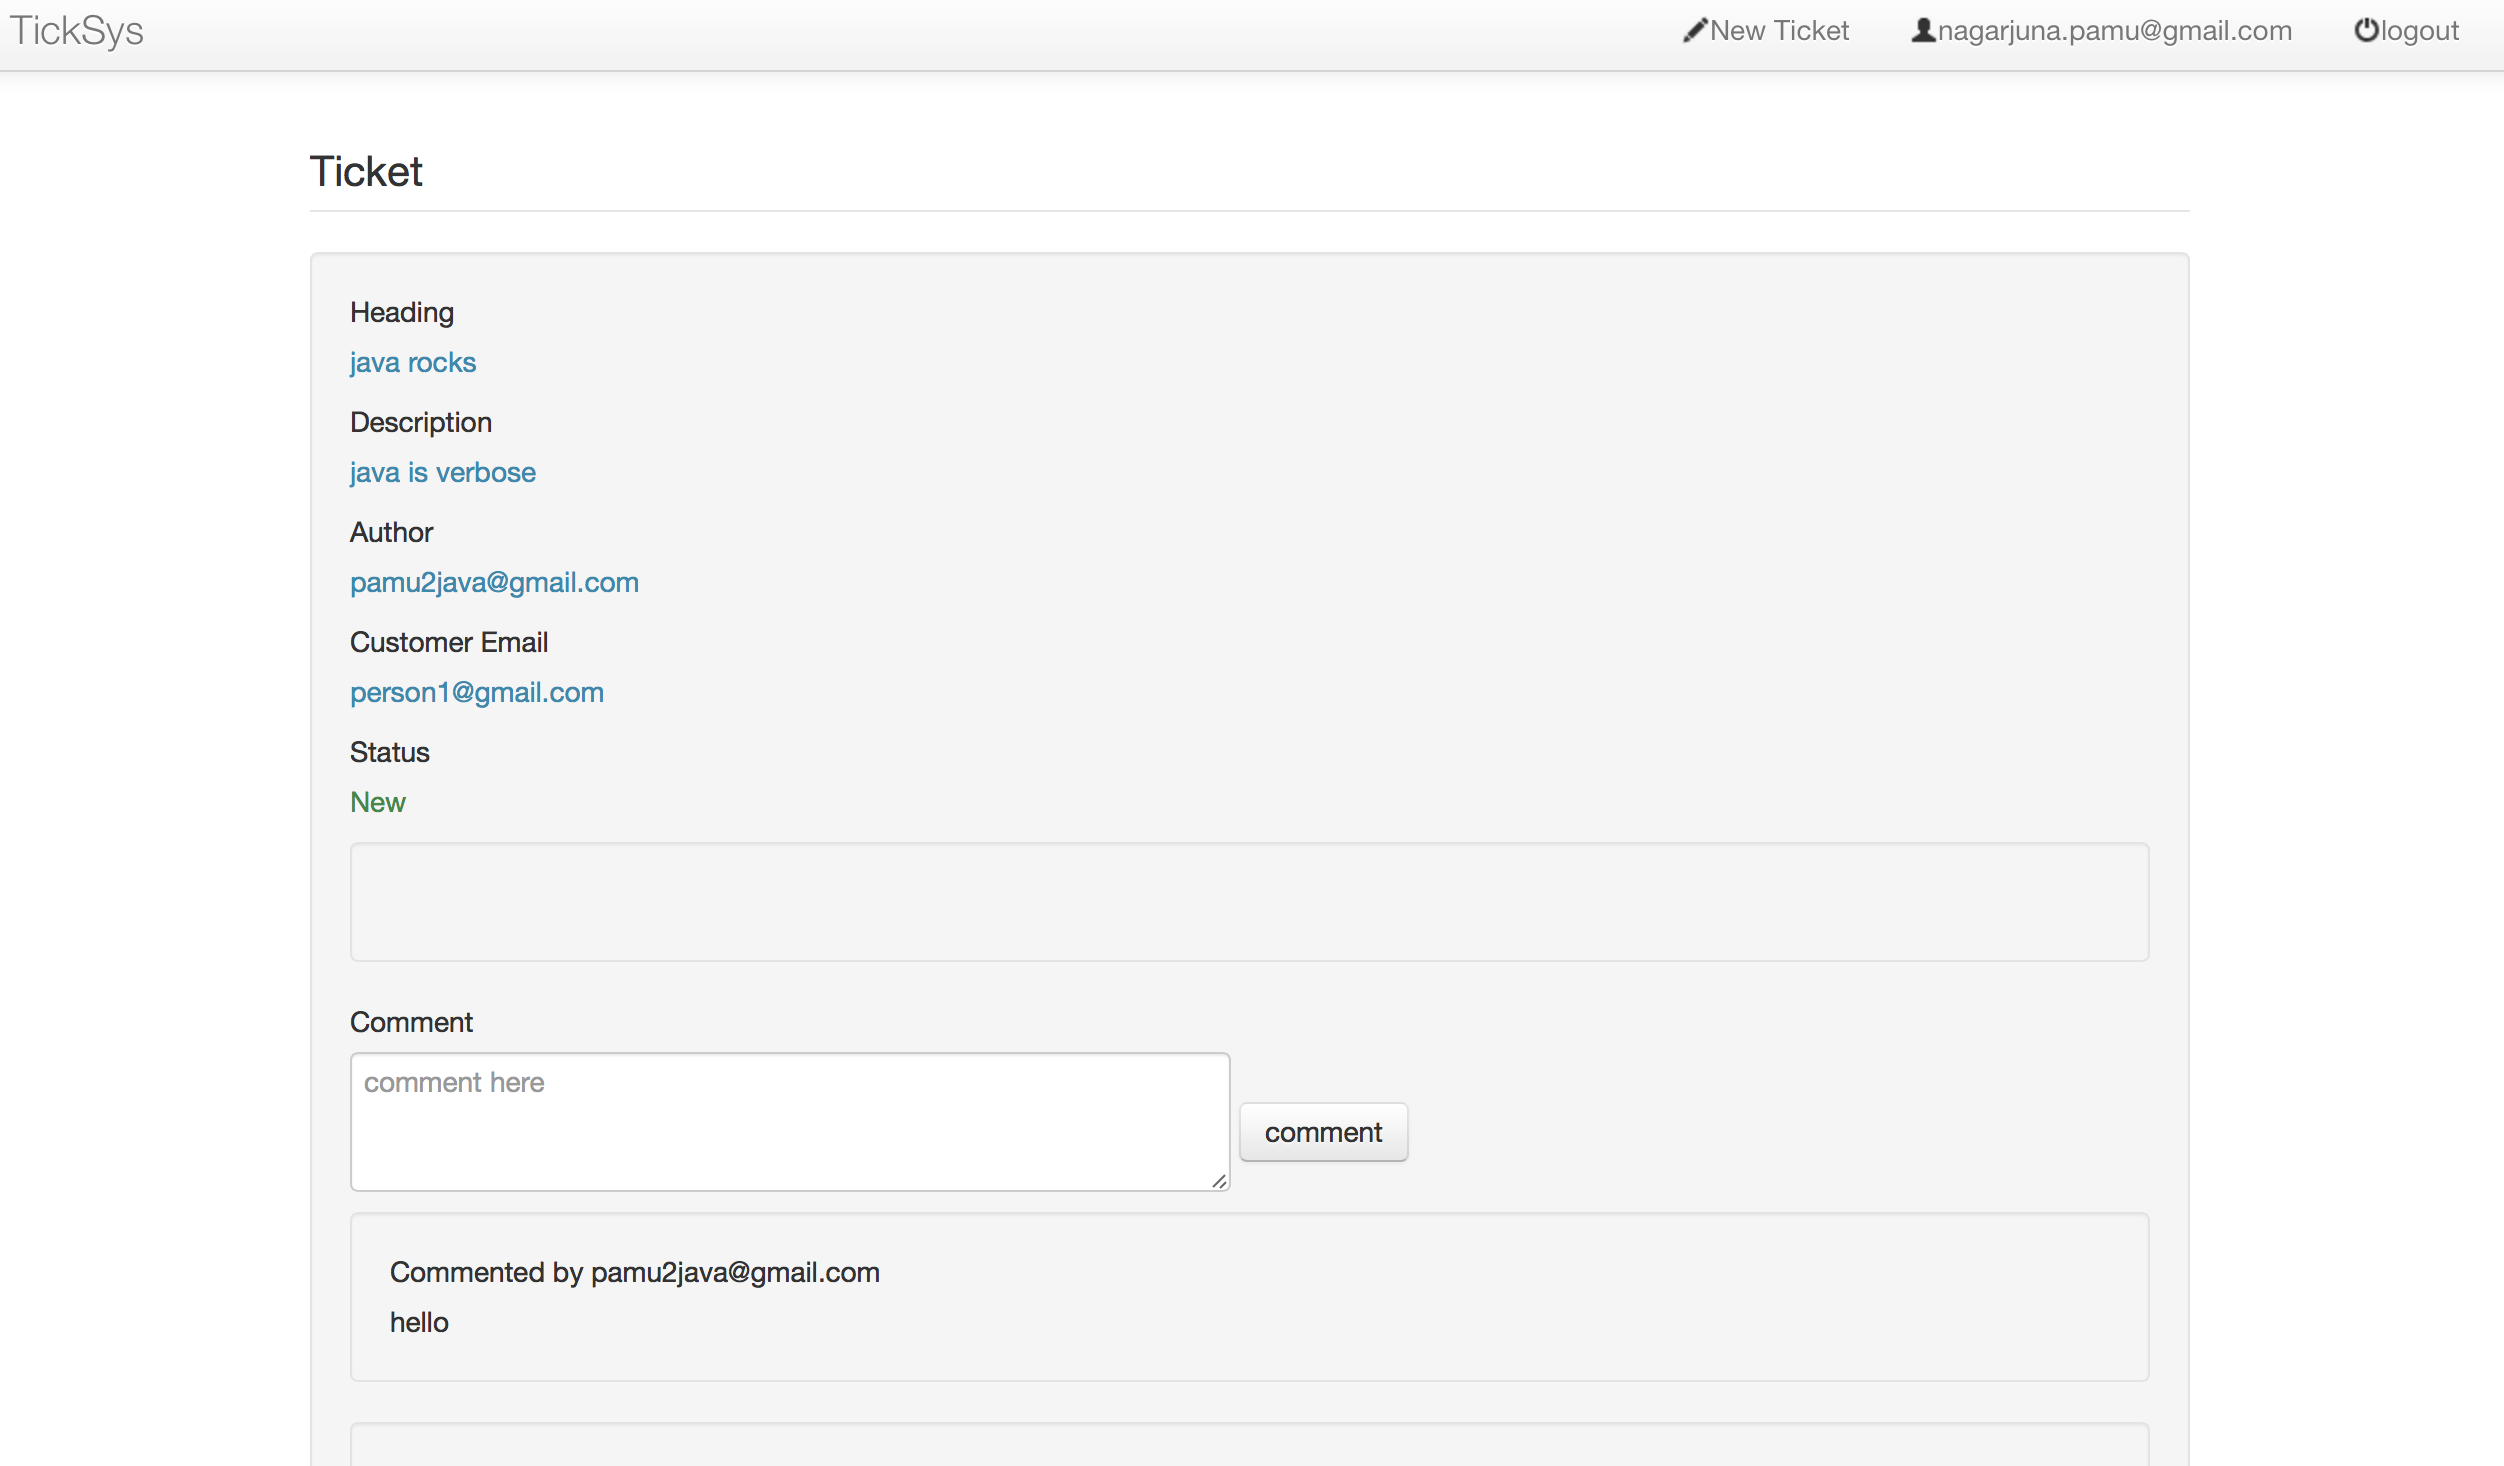This screenshot has height=1466, width=2504.
Task: Click the 'Commented by pamu2java@gmail.com' line
Action: 634,1272
